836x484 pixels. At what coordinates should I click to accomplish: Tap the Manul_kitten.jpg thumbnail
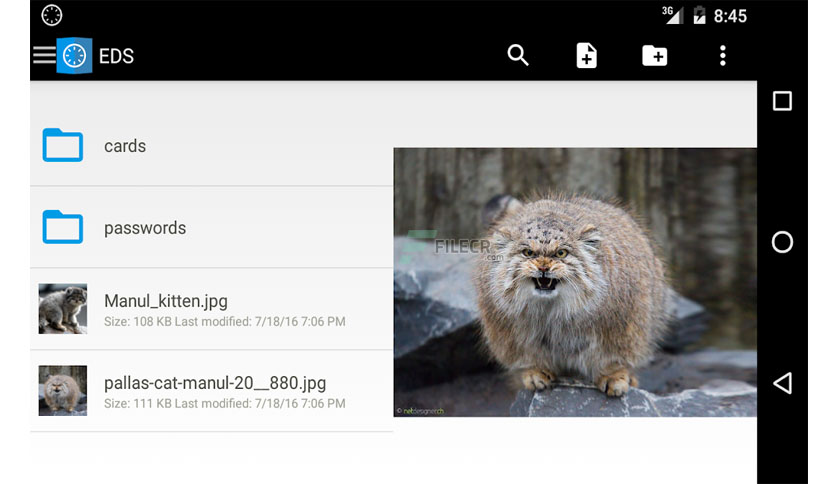click(x=63, y=309)
